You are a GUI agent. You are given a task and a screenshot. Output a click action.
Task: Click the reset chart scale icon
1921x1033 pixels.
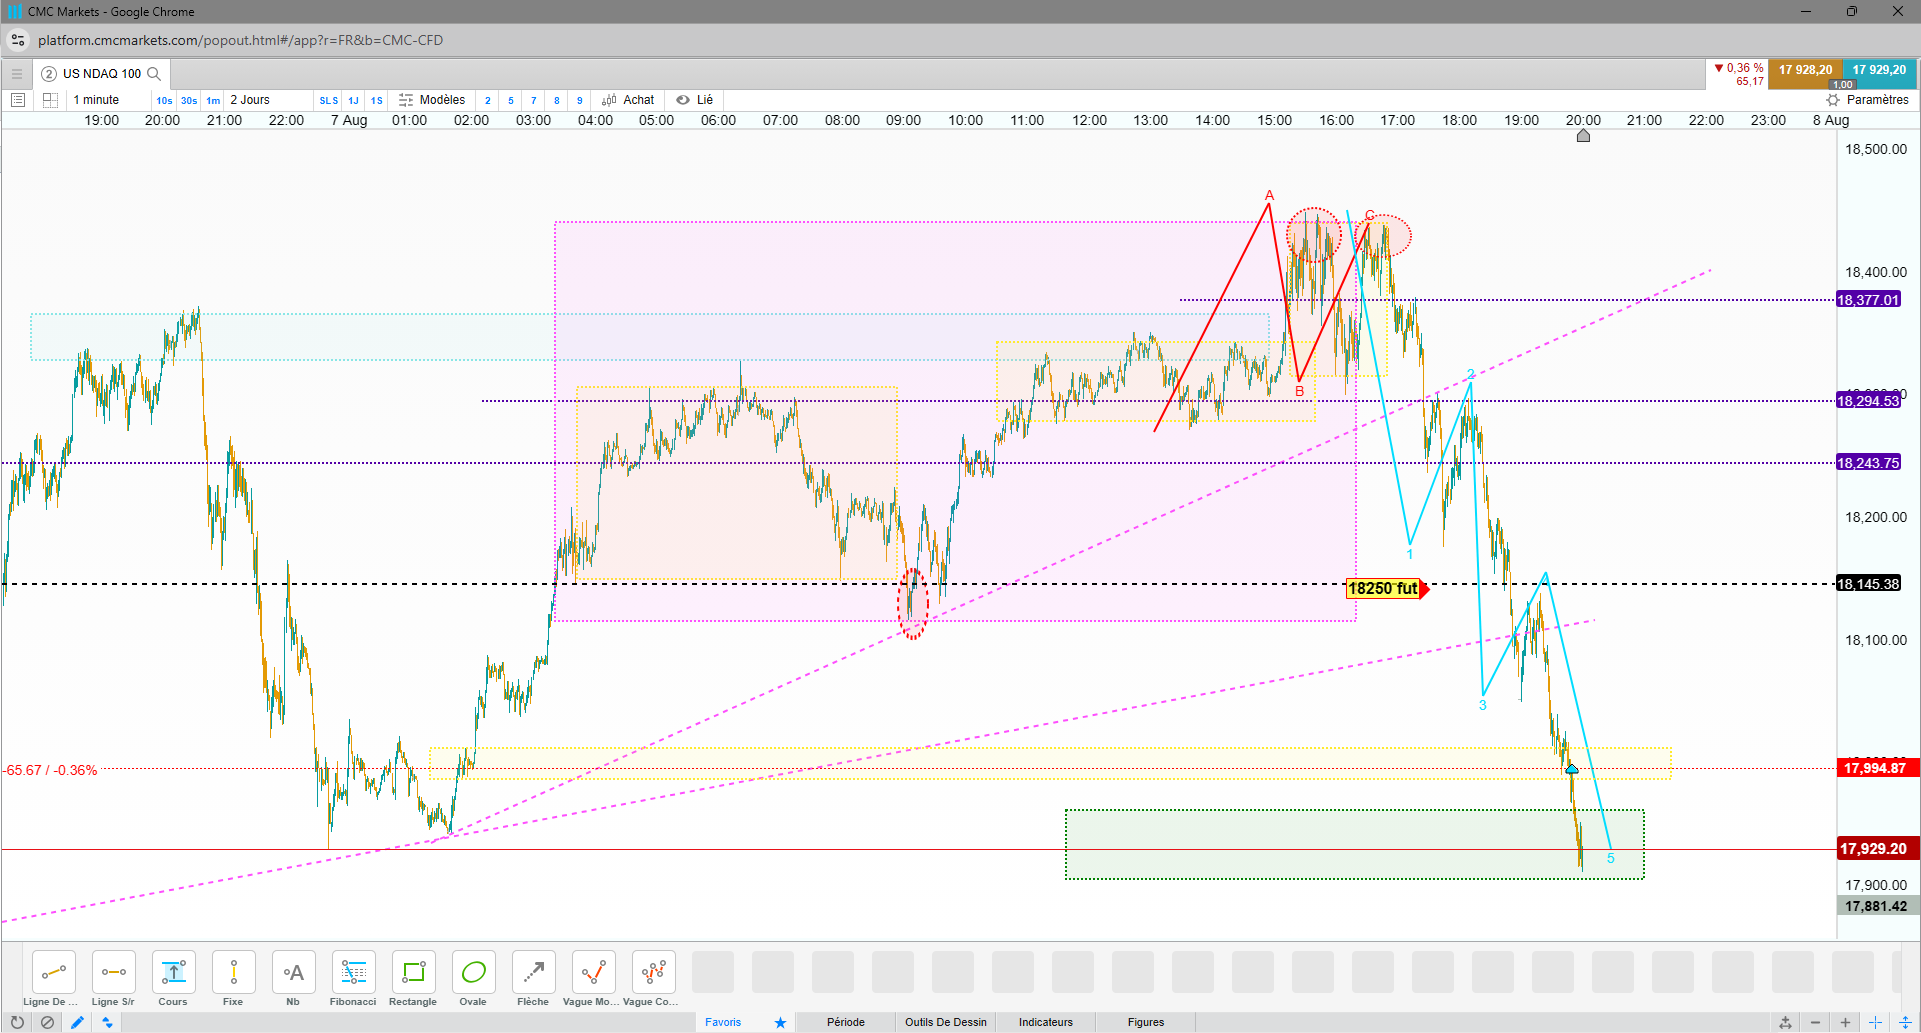click(x=1785, y=1022)
